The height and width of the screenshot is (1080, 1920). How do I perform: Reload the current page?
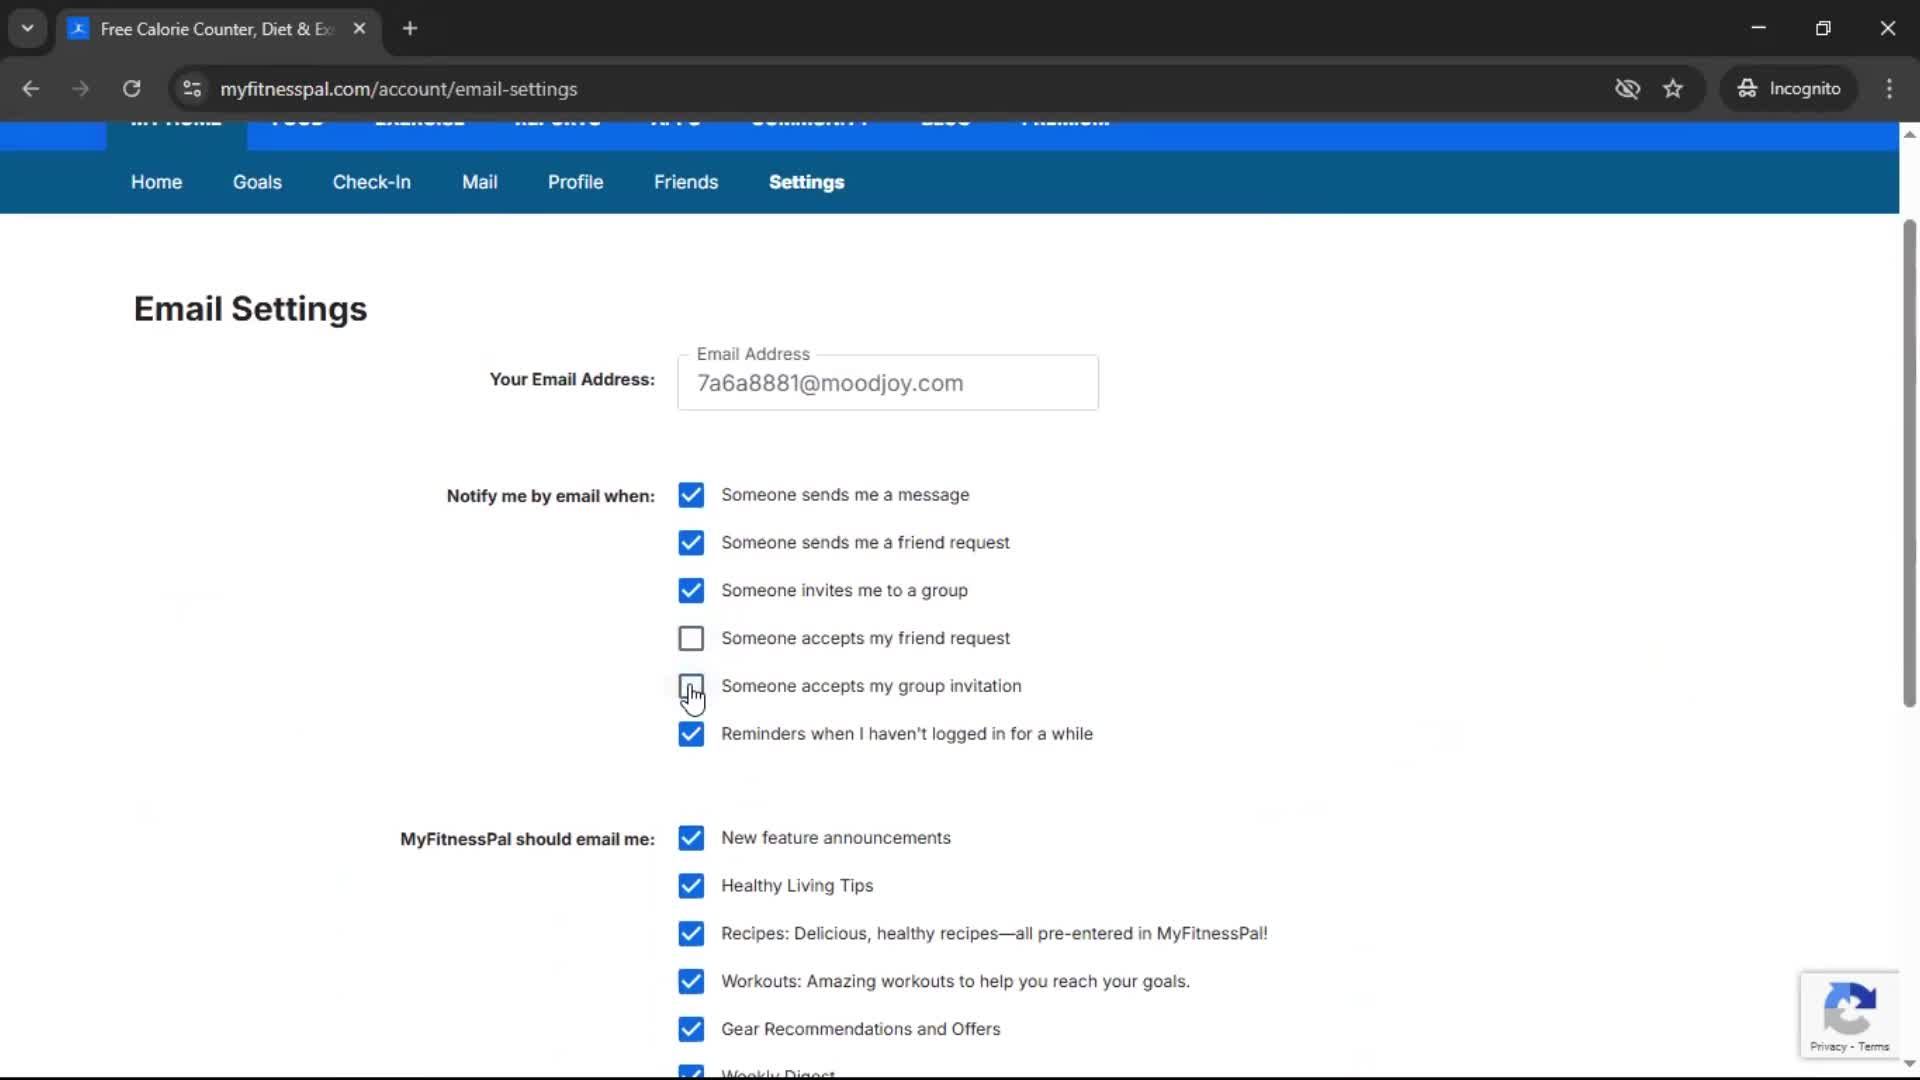click(131, 89)
